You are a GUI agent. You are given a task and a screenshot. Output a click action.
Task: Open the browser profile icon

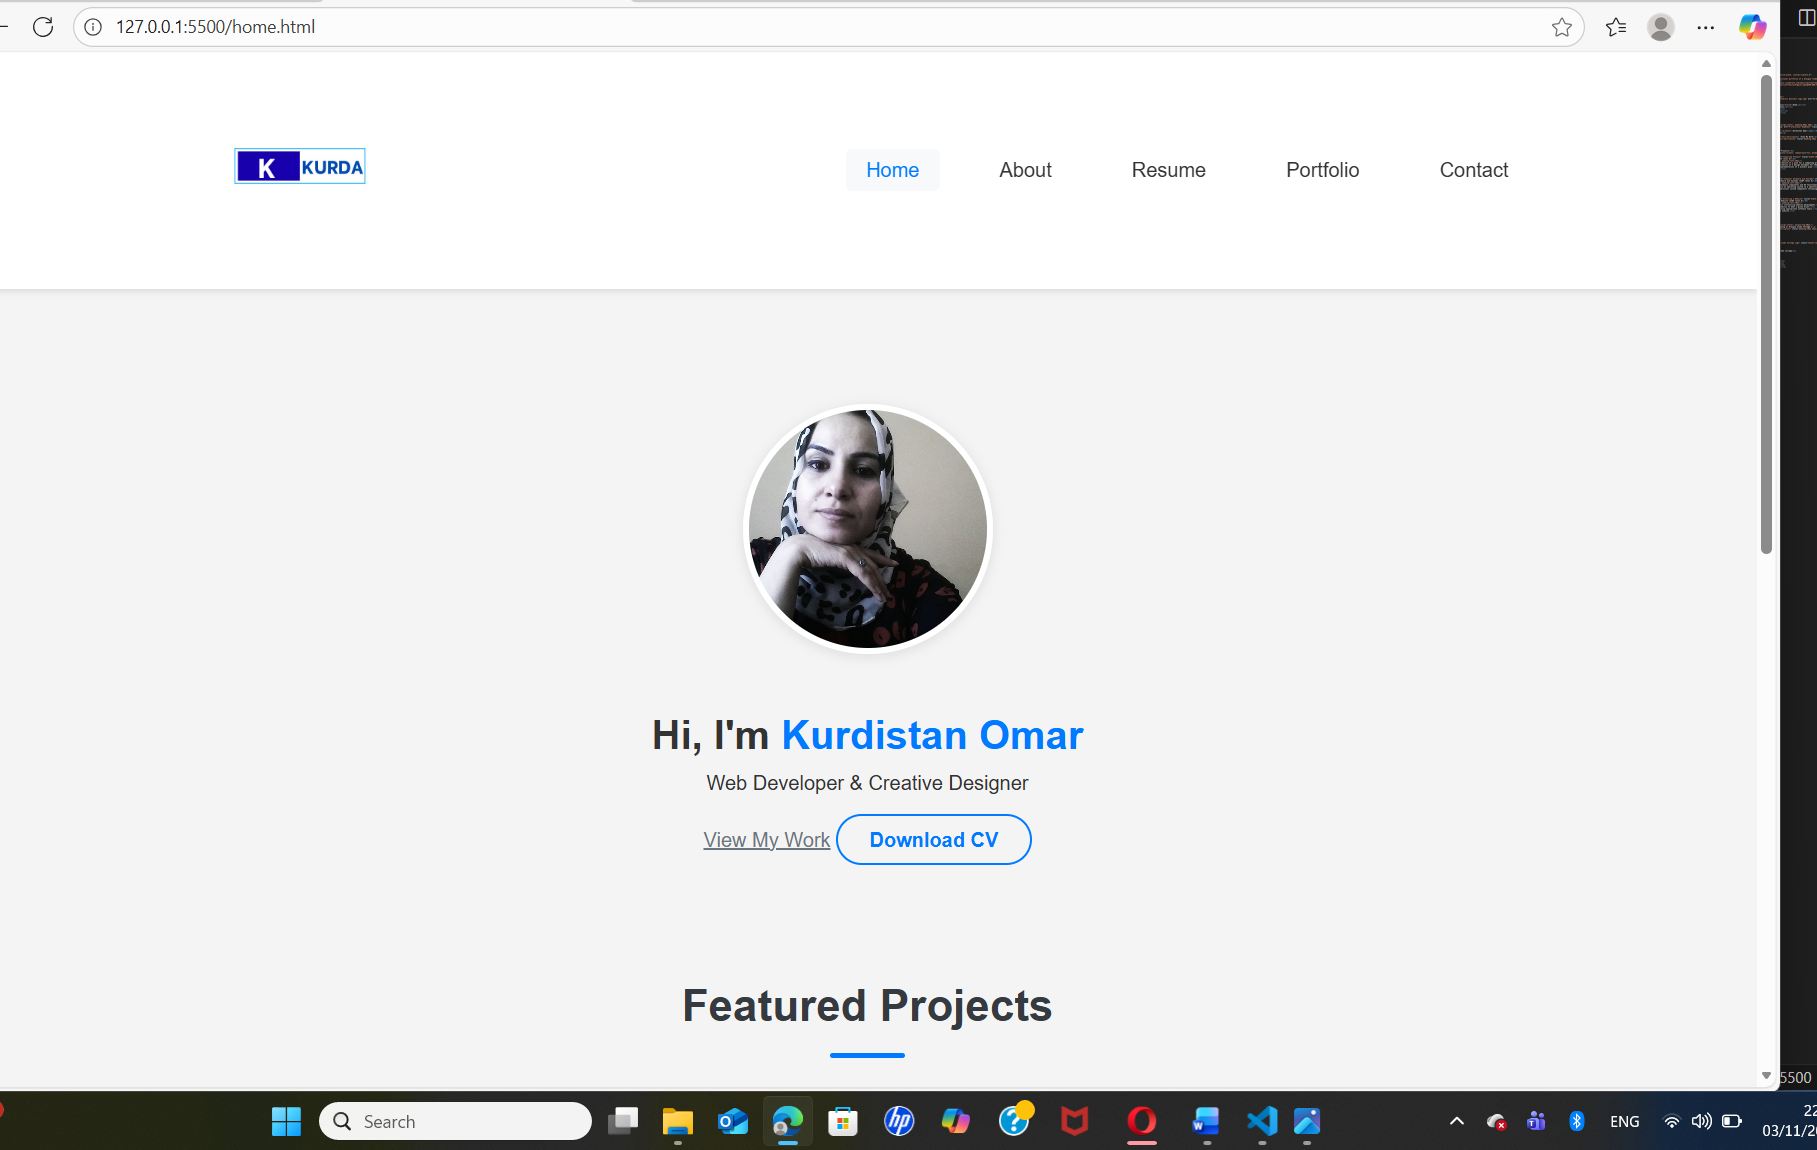tap(1660, 27)
